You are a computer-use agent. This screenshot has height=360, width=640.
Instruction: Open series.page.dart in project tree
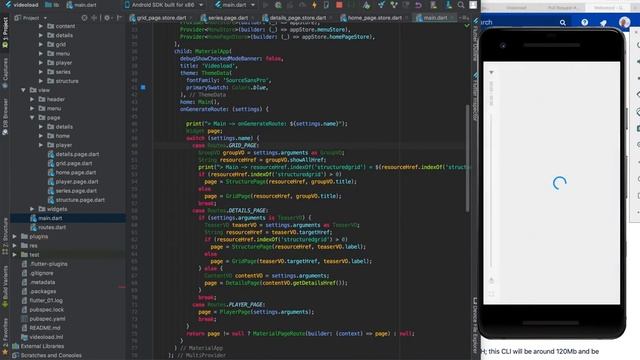coord(72,191)
